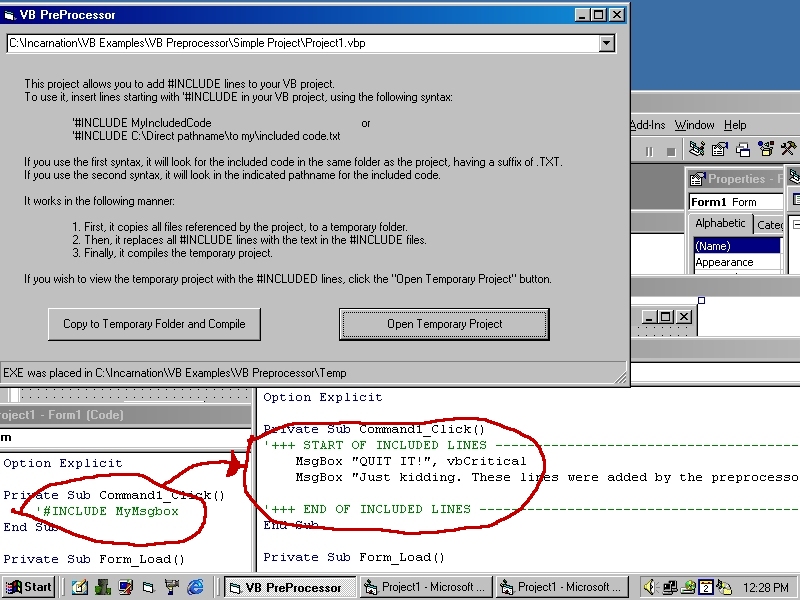
Task: Switch to the Alphabetic properties tab
Action: click(x=720, y=224)
